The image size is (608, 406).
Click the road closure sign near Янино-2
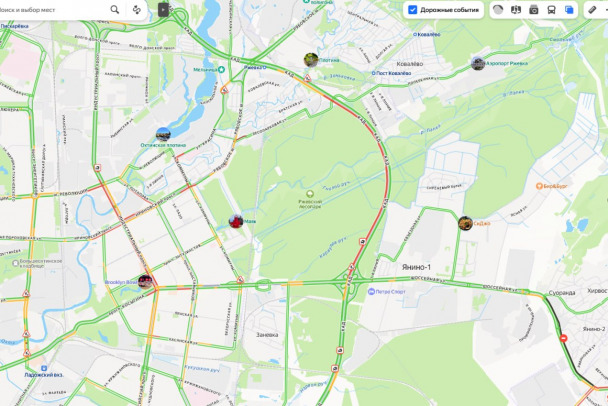click(x=563, y=338)
